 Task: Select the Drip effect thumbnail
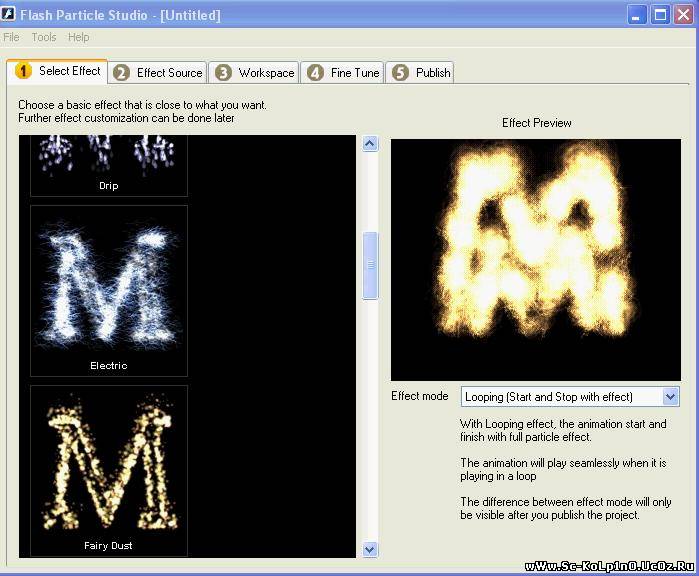[x=109, y=165]
